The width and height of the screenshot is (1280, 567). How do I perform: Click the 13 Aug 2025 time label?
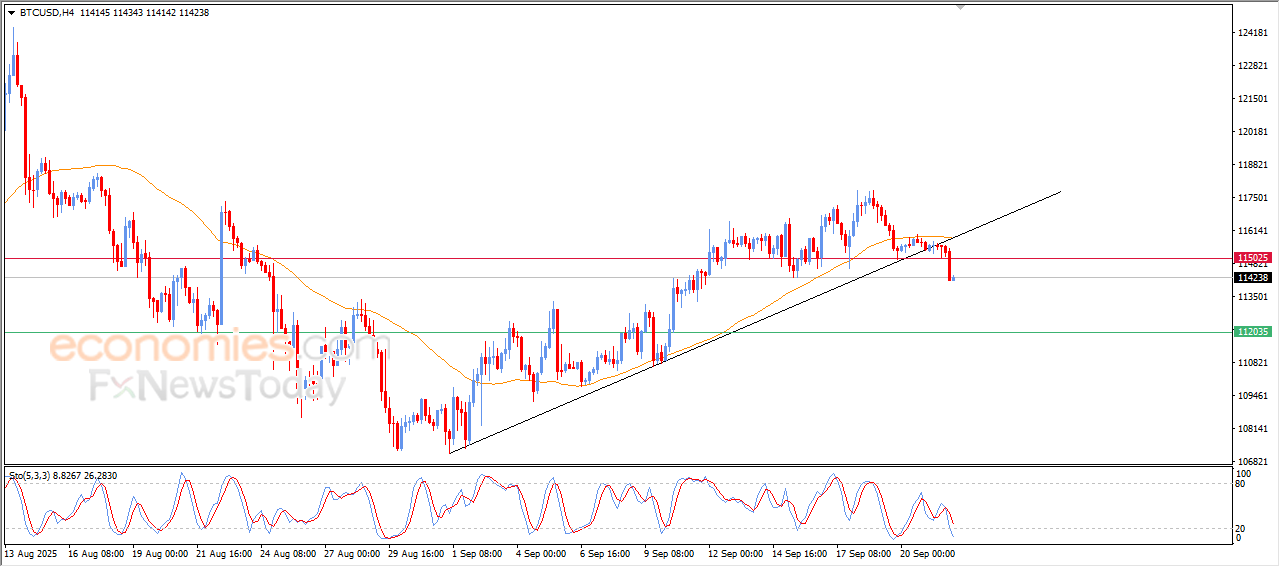click(32, 553)
